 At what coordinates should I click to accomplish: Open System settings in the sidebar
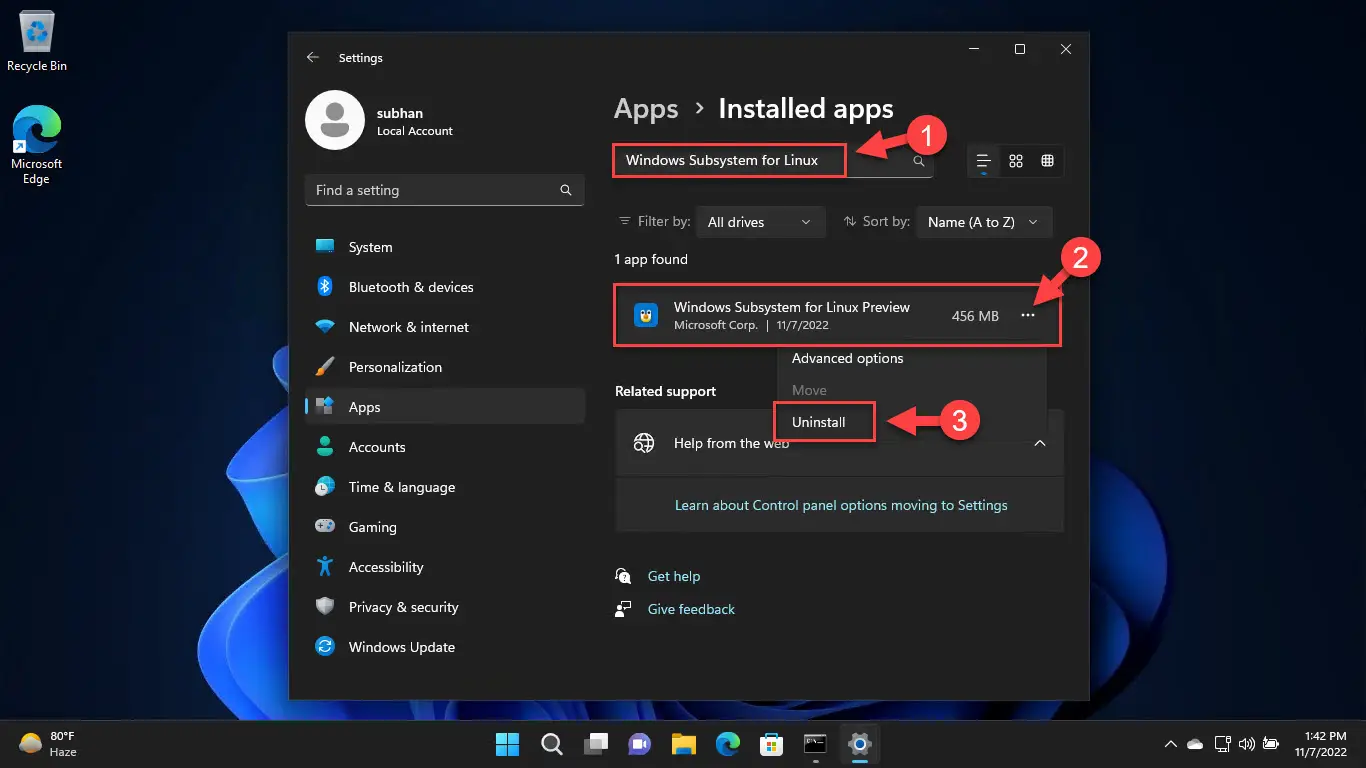pyautogui.click(x=445, y=247)
